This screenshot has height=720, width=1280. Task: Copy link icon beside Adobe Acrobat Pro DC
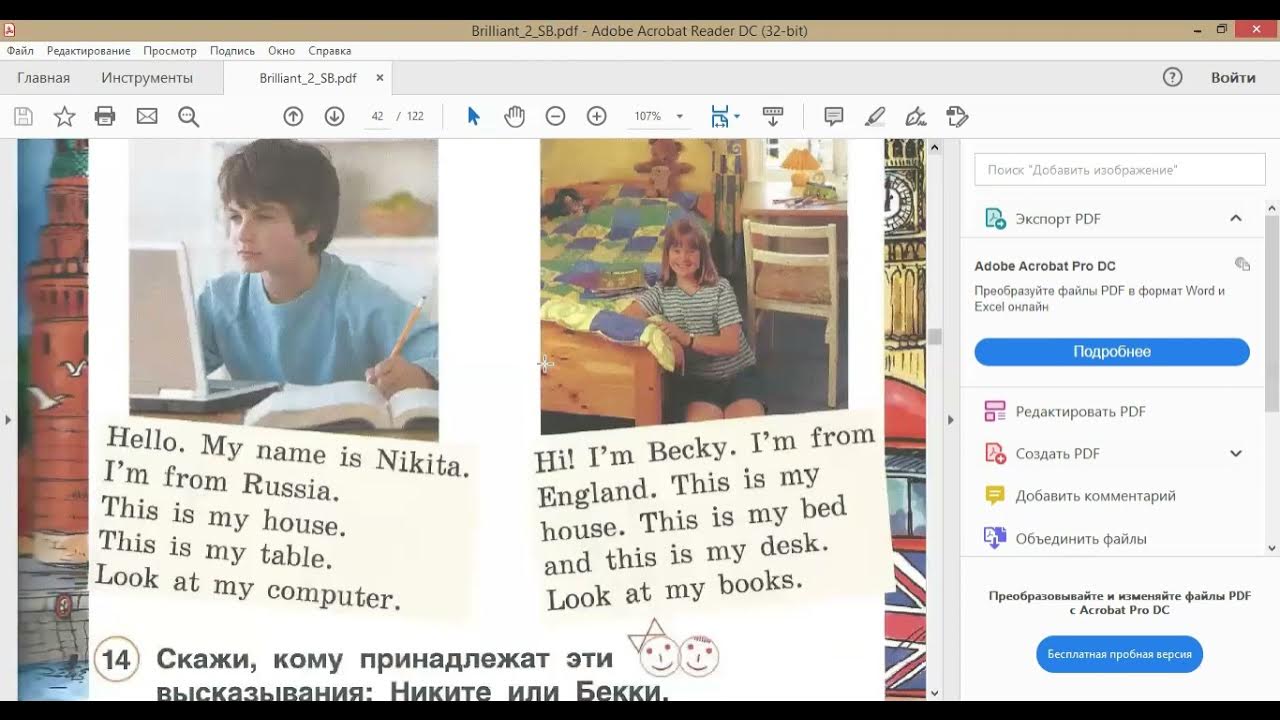(x=1242, y=264)
